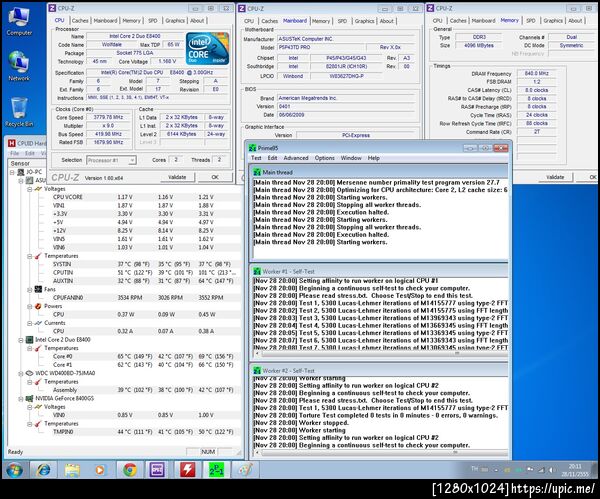600x499 pixels.
Task: Click the Worker #1 Self-Test window icon
Action: pyautogui.click(x=257, y=271)
